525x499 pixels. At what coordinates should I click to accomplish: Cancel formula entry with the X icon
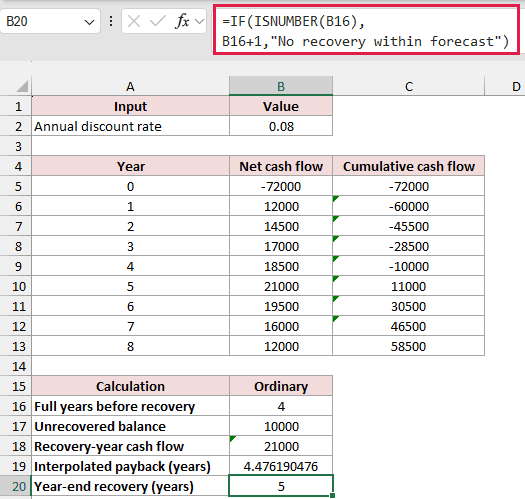coord(134,21)
